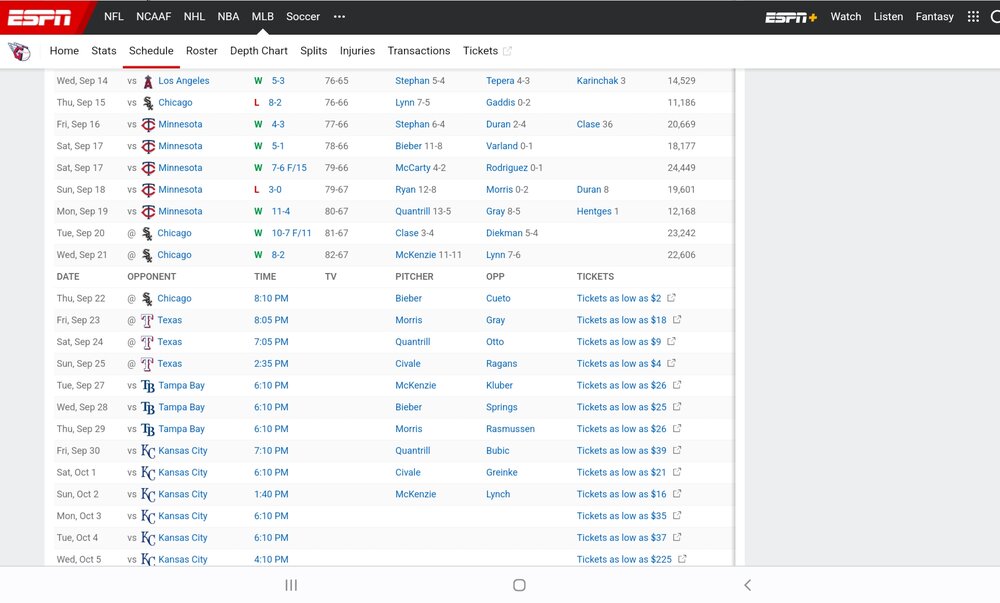Screen dimensions: 1000x603
Task: Open the apps grid icon
Action: [x=973, y=17]
